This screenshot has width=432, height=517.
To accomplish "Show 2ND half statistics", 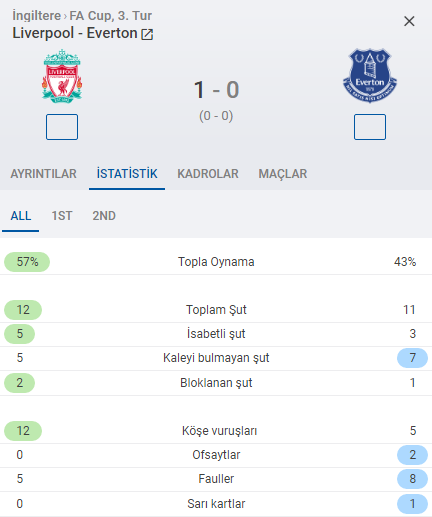I will click(104, 216).
